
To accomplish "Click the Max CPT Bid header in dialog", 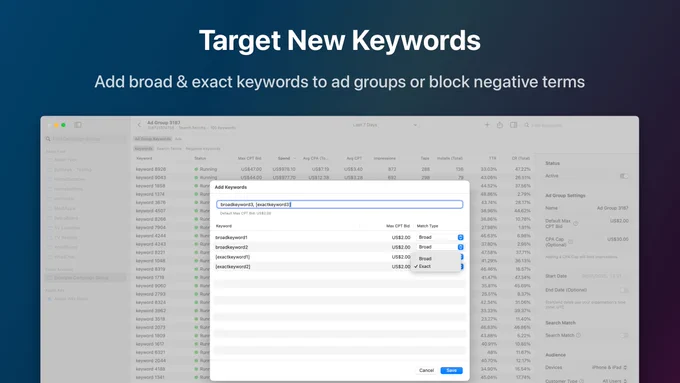I will tap(398, 226).
